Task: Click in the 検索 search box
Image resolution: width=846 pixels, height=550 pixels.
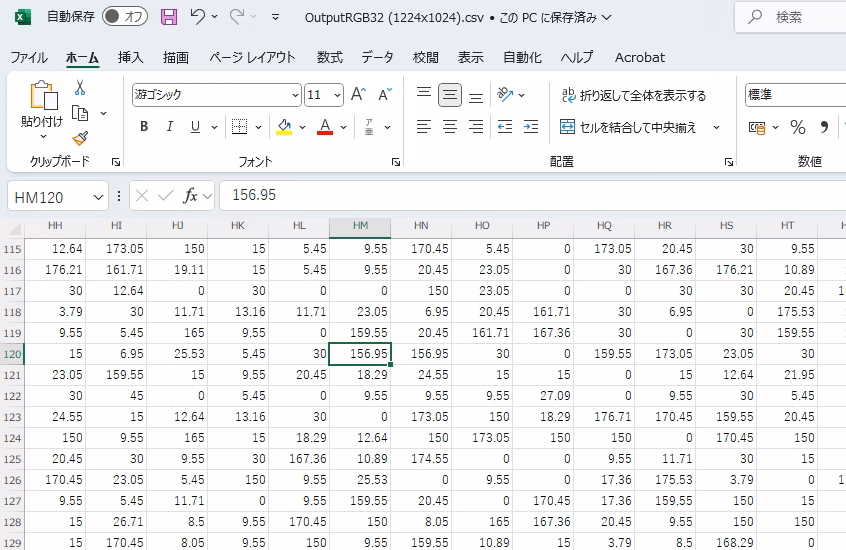Action: pos(790,17)
